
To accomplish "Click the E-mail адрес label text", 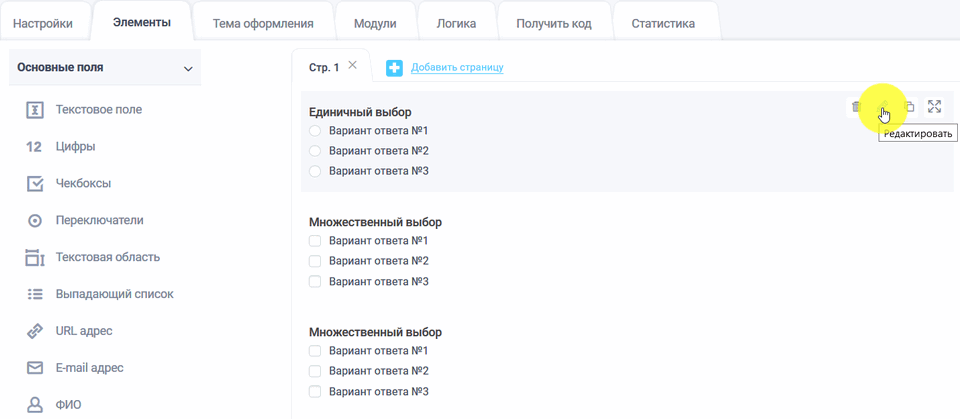I will tap(89, 368).
